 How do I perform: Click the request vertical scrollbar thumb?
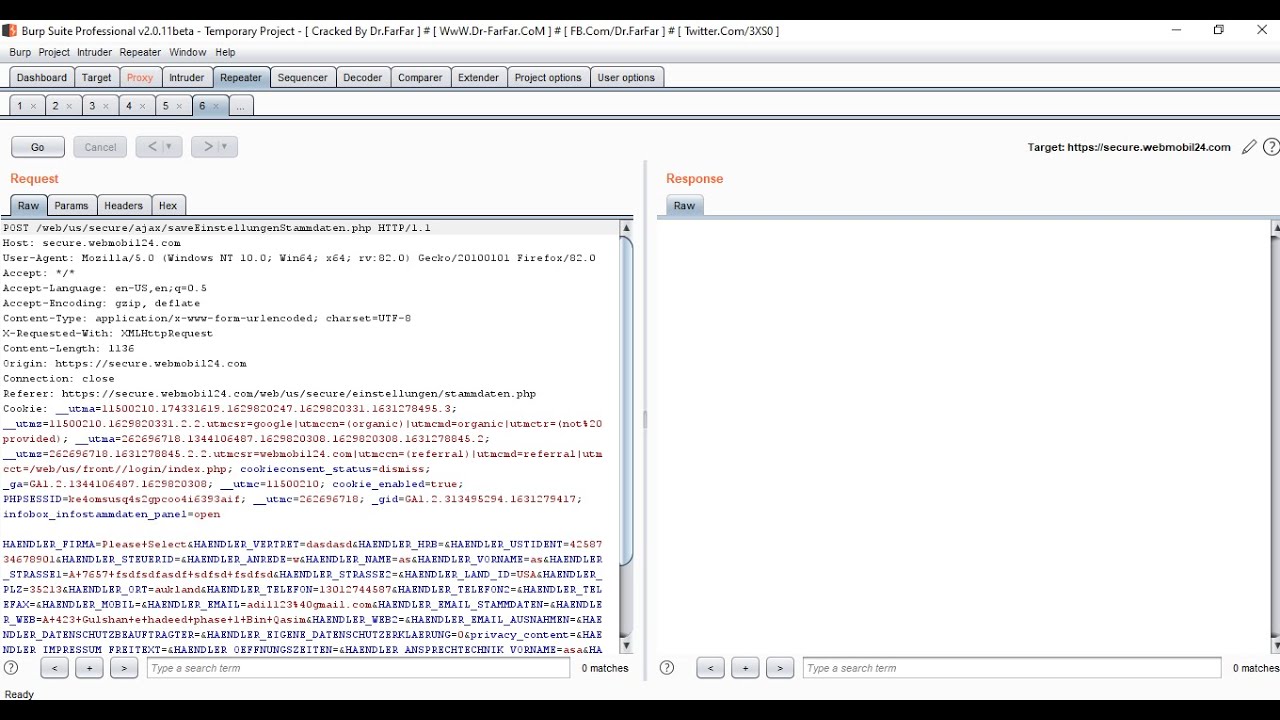pyautogui.click(x=627, y=402)
